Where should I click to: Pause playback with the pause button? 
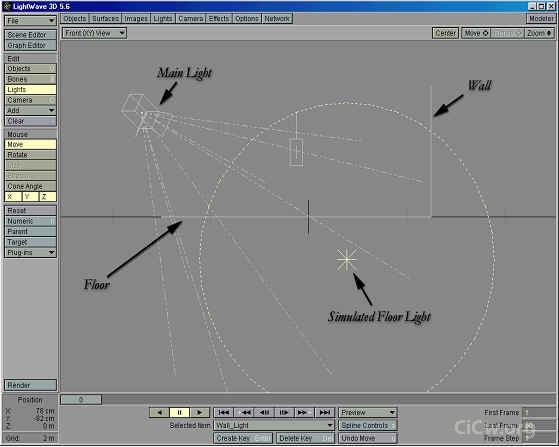179,412
